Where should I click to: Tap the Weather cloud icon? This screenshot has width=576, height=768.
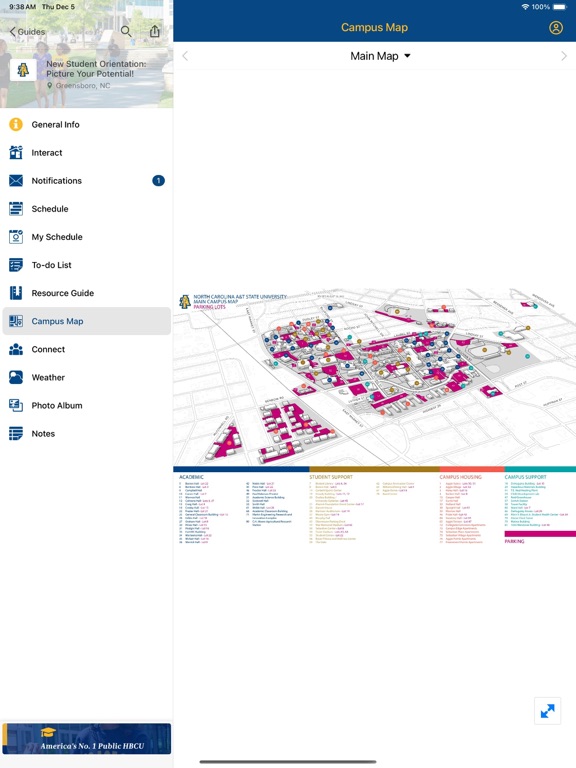tap(16, 377)
